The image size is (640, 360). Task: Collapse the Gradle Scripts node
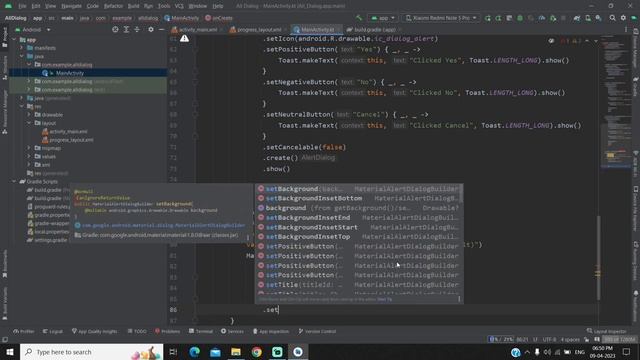click(15, 181)
